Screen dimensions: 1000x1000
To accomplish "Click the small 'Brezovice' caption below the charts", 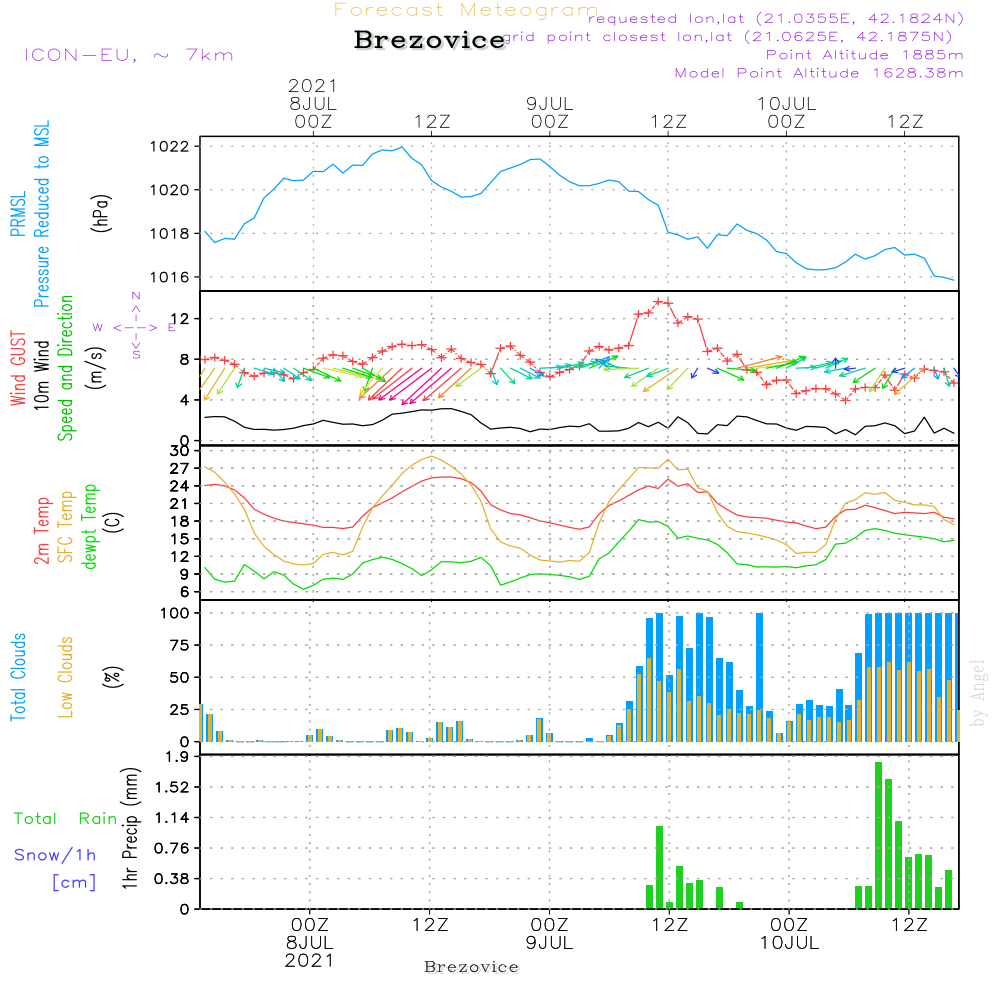I will coord(471,967).
